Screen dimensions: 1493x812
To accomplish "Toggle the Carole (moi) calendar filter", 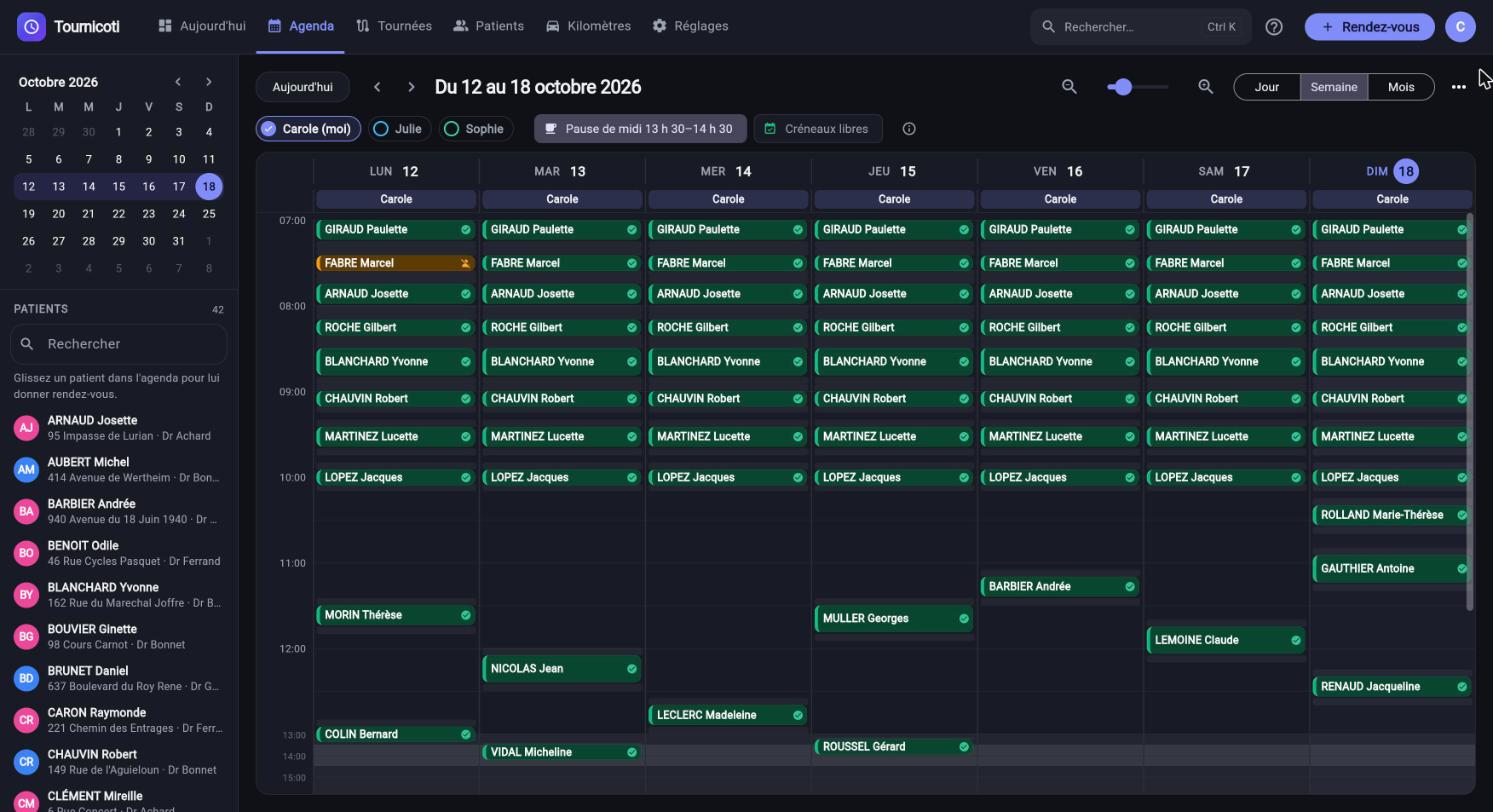I will coord(308,129).
